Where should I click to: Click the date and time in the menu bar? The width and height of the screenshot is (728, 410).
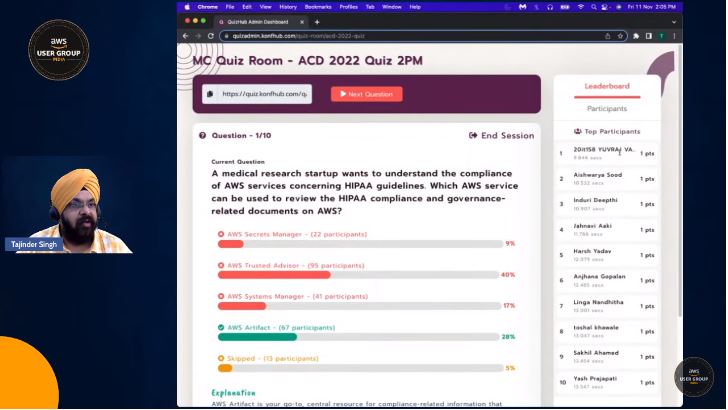[651, 7]
